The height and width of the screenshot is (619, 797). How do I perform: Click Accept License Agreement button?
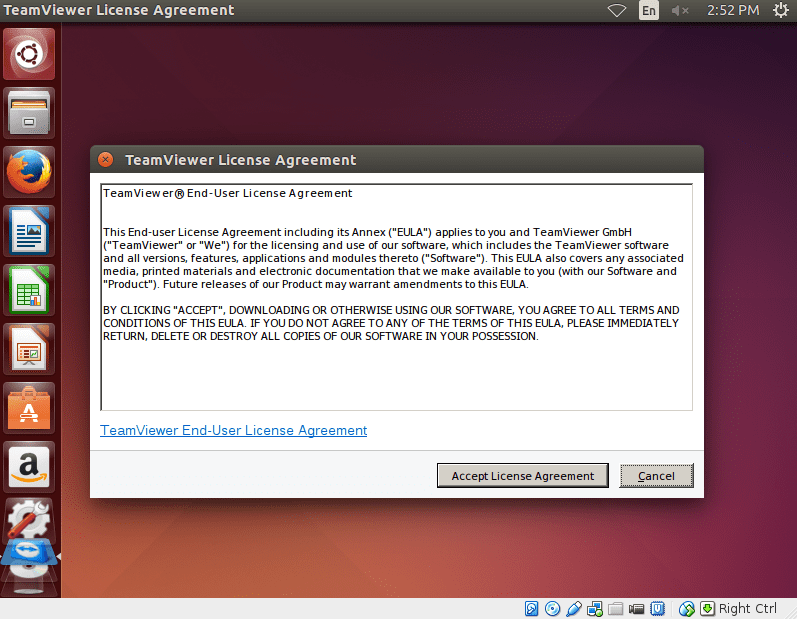tap(523, 476)
